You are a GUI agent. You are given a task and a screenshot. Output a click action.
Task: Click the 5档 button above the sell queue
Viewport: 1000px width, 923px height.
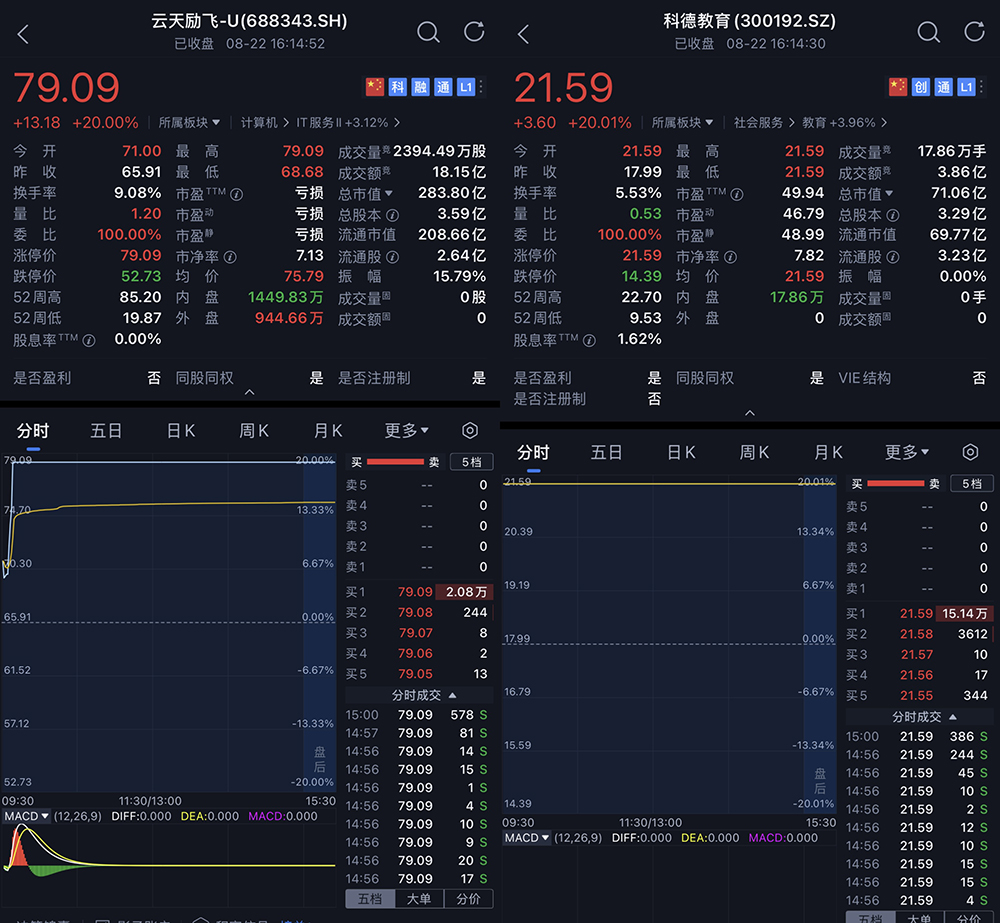tap(471, 462)
